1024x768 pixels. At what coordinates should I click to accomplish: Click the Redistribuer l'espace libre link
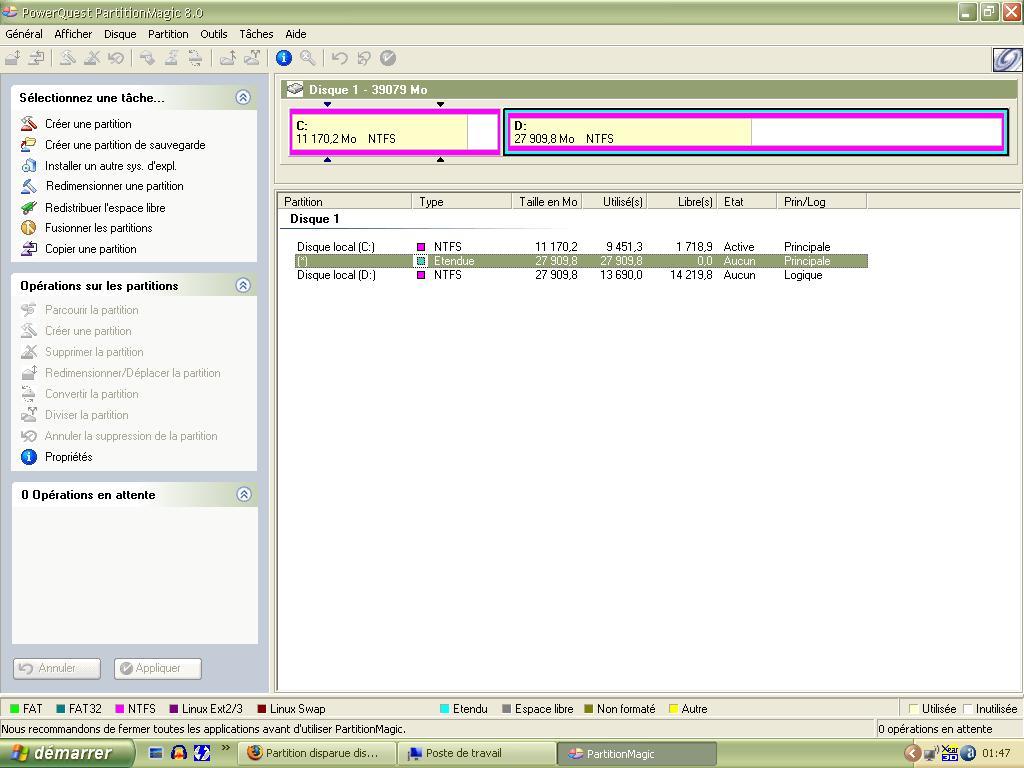pos(105,208)
